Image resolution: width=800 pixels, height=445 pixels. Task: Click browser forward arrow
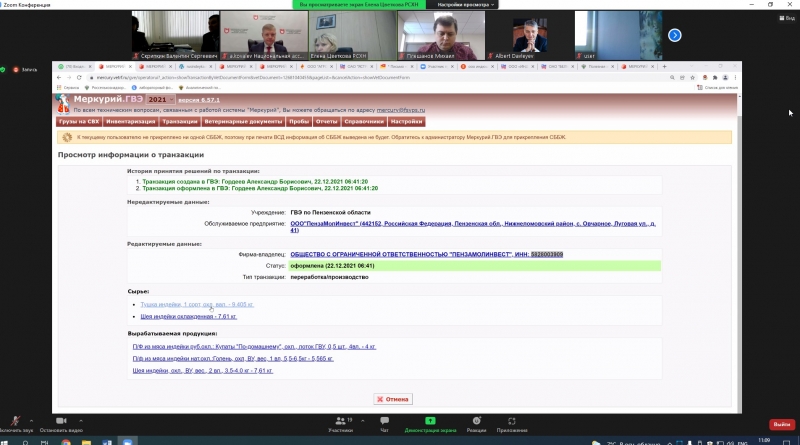pyautogui.click(x=69, y=78)
